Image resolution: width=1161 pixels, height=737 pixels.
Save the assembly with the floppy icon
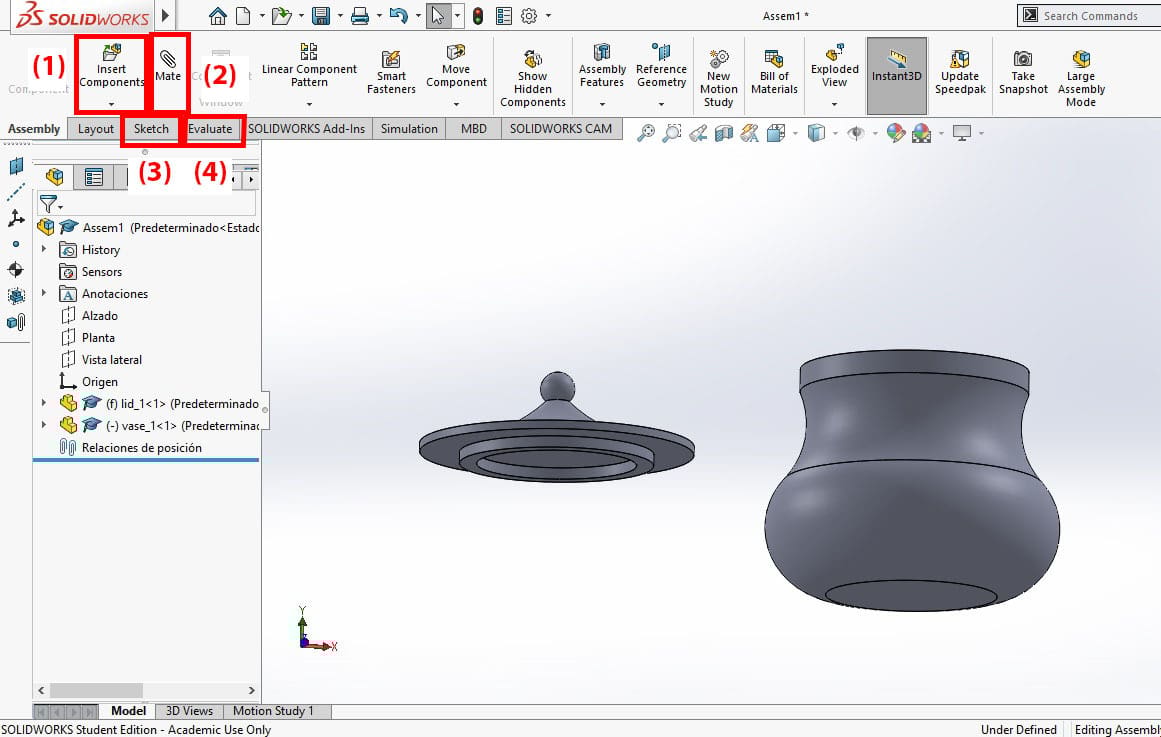click(321, 16)
